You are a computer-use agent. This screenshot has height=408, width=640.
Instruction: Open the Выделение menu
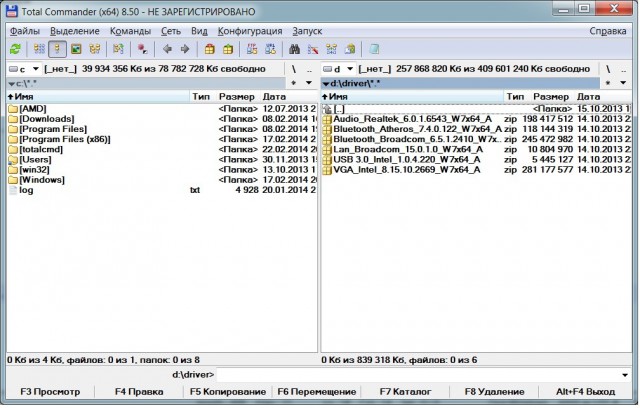pyautogui.click(x=75, y=31)
